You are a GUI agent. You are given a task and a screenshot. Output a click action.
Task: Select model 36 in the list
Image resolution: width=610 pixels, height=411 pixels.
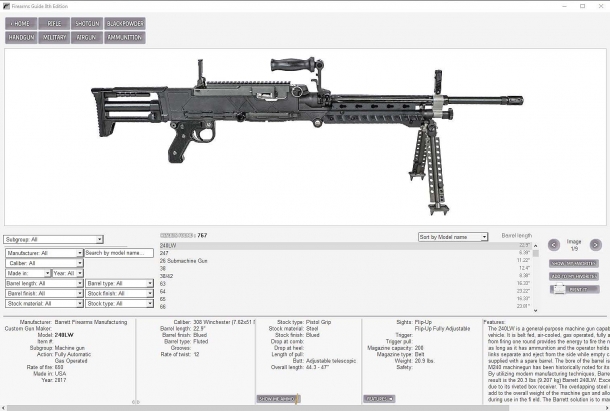(x=345, y=269)
